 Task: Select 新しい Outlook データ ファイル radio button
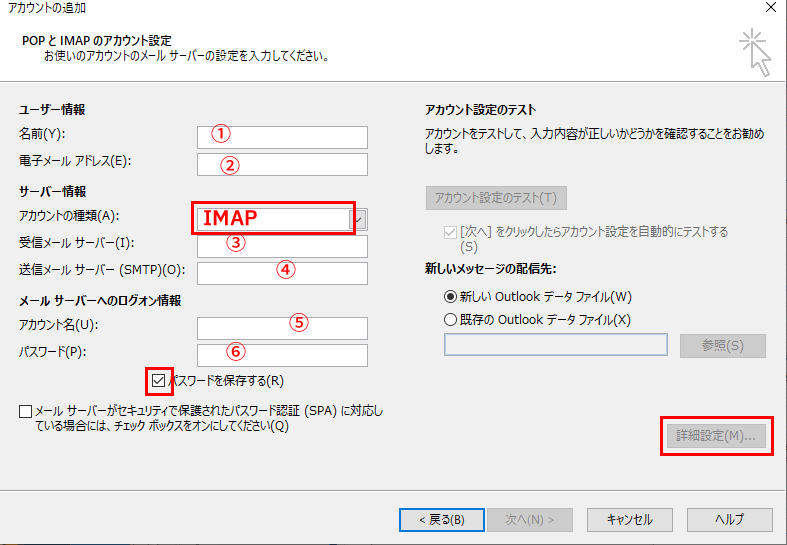pos(449,297)
